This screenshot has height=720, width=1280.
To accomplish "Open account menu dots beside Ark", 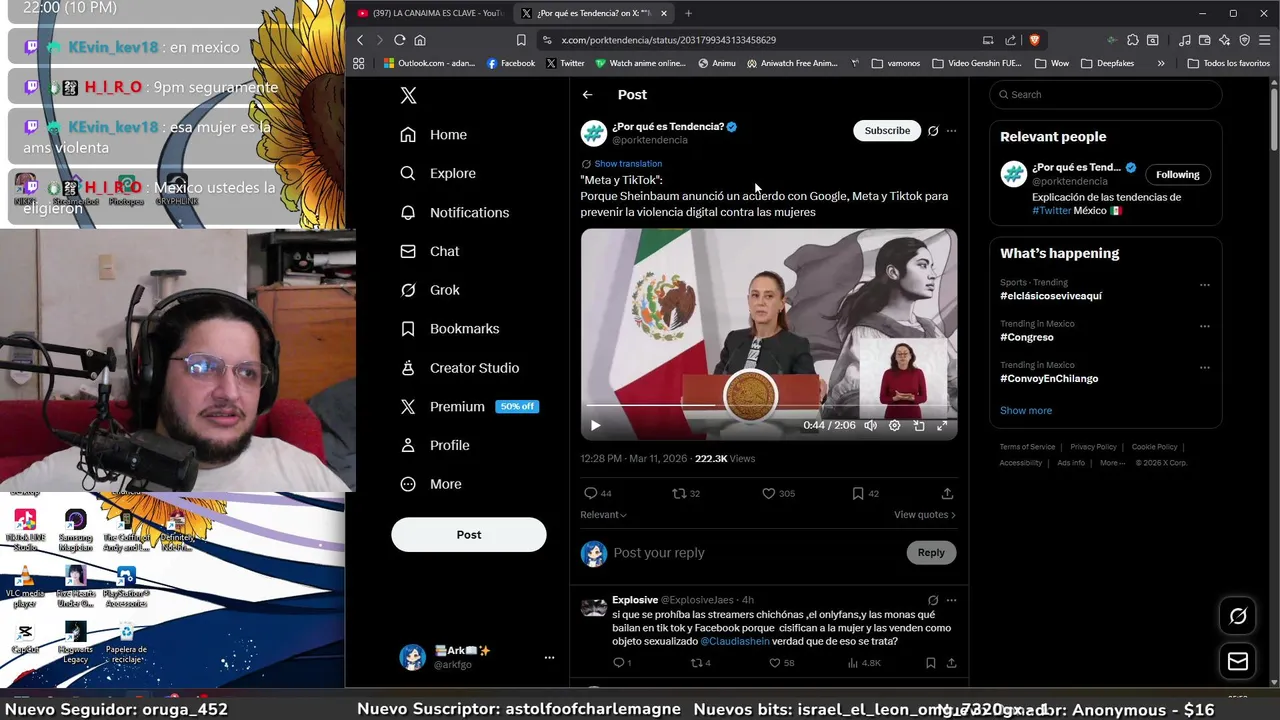I will pos(549,657).
